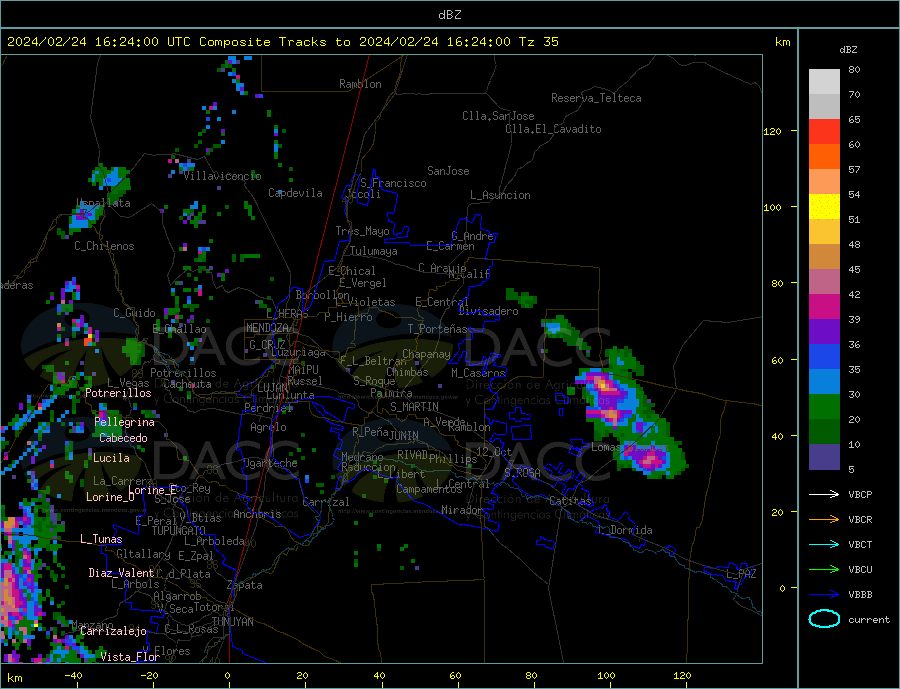Click the 'Borbollon' map label
Image resolution: width=900 pixels, height=689 pixels.
(323, 295)
